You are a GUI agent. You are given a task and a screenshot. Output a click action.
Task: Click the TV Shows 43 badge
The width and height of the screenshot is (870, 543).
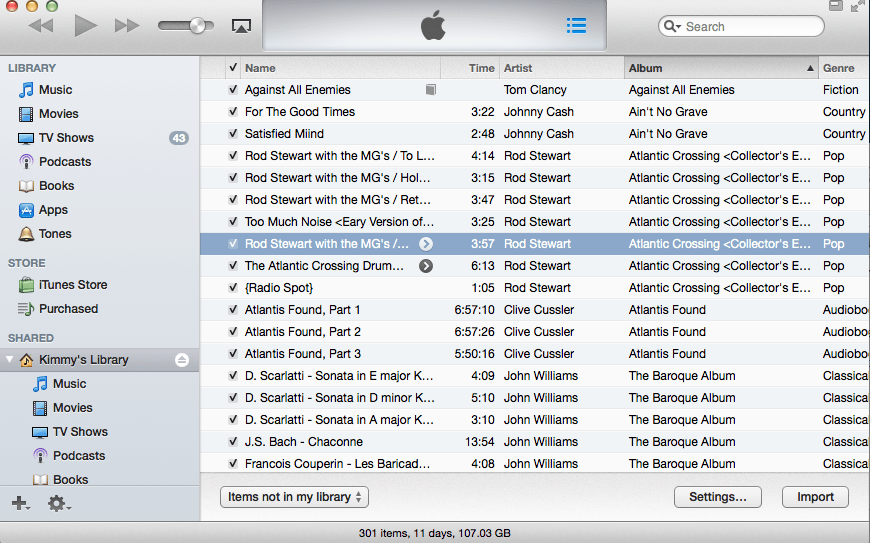pyautogui.click(x=179, y=138)
